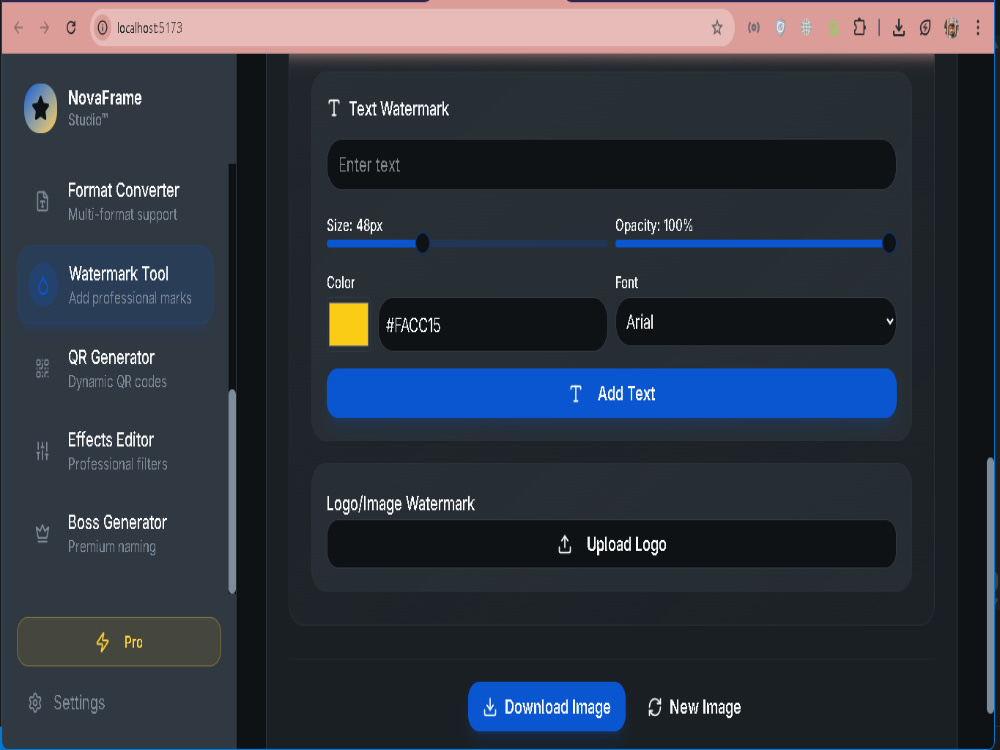The image size is (1000, 750).
Task: Start over with New Image
Action: tap(694, 707)
